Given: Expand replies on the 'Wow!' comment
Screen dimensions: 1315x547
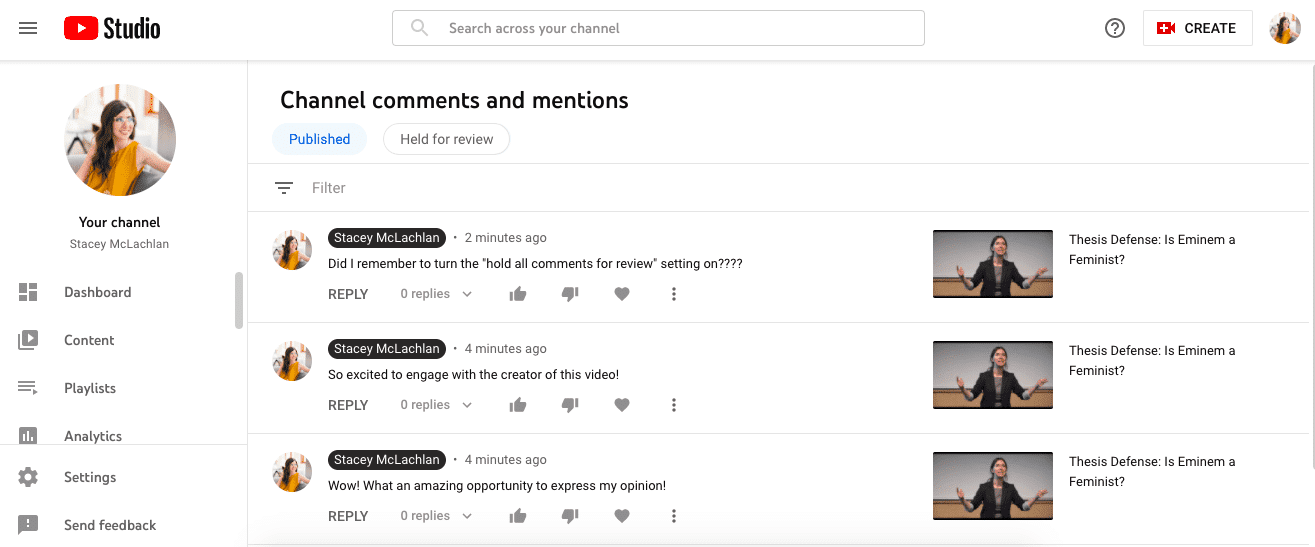Looking at the screenshot, I should point(436,516).
